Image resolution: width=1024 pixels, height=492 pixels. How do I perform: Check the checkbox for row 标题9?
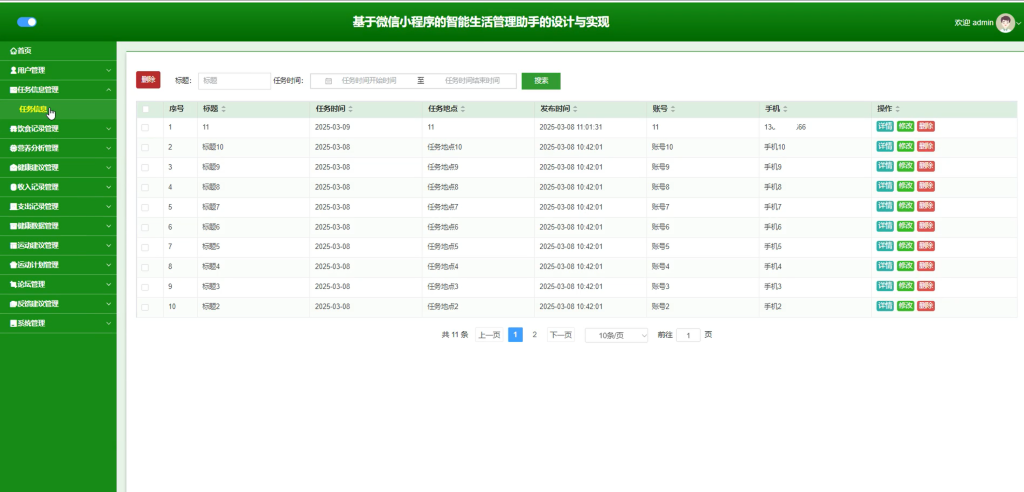145,167
